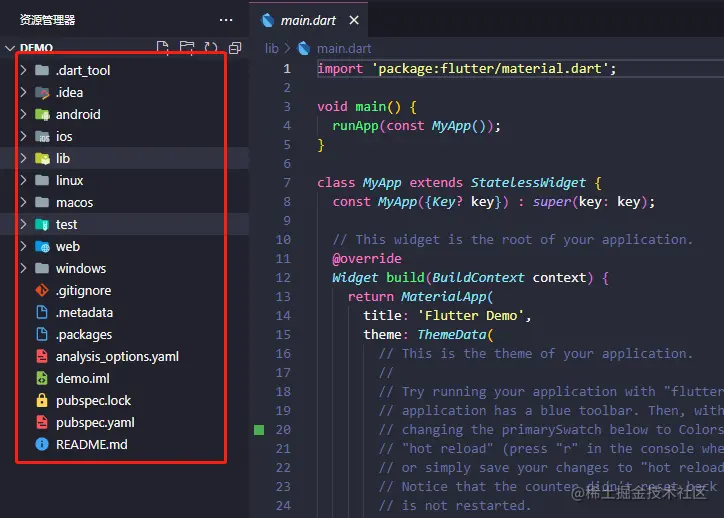The height and width of the screenshot is (518, 724).
Task: Click the .dart_tool folder icon
Action: coord(42,70)
